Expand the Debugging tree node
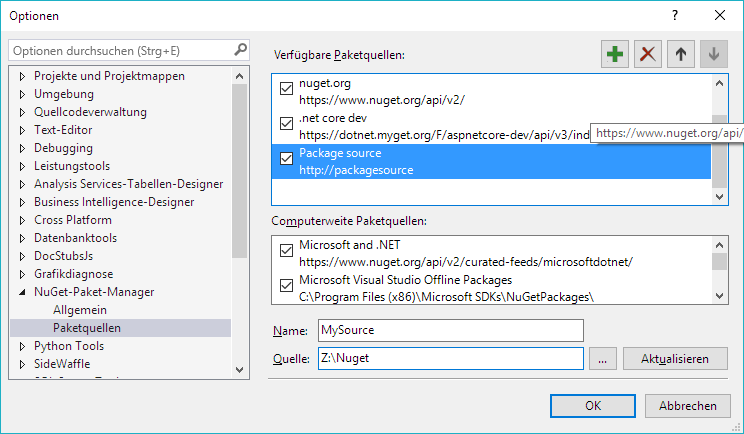 pyautogui.click(x=22, y=148)
